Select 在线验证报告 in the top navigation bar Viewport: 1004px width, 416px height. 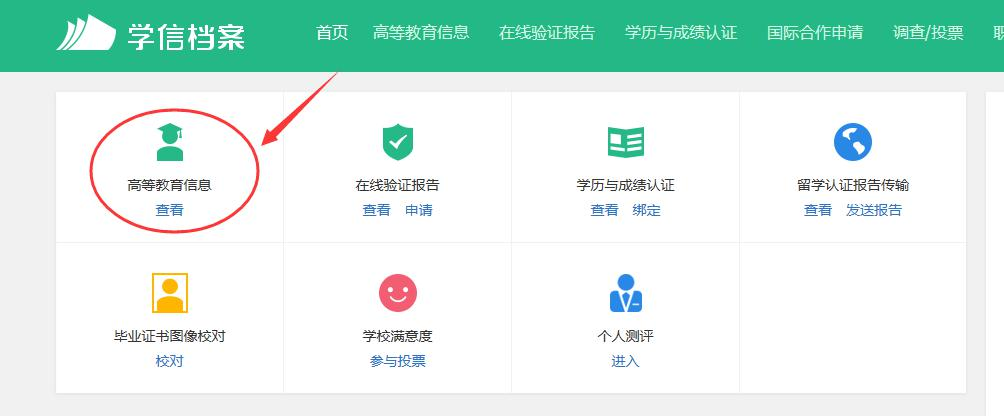[546, 33]
